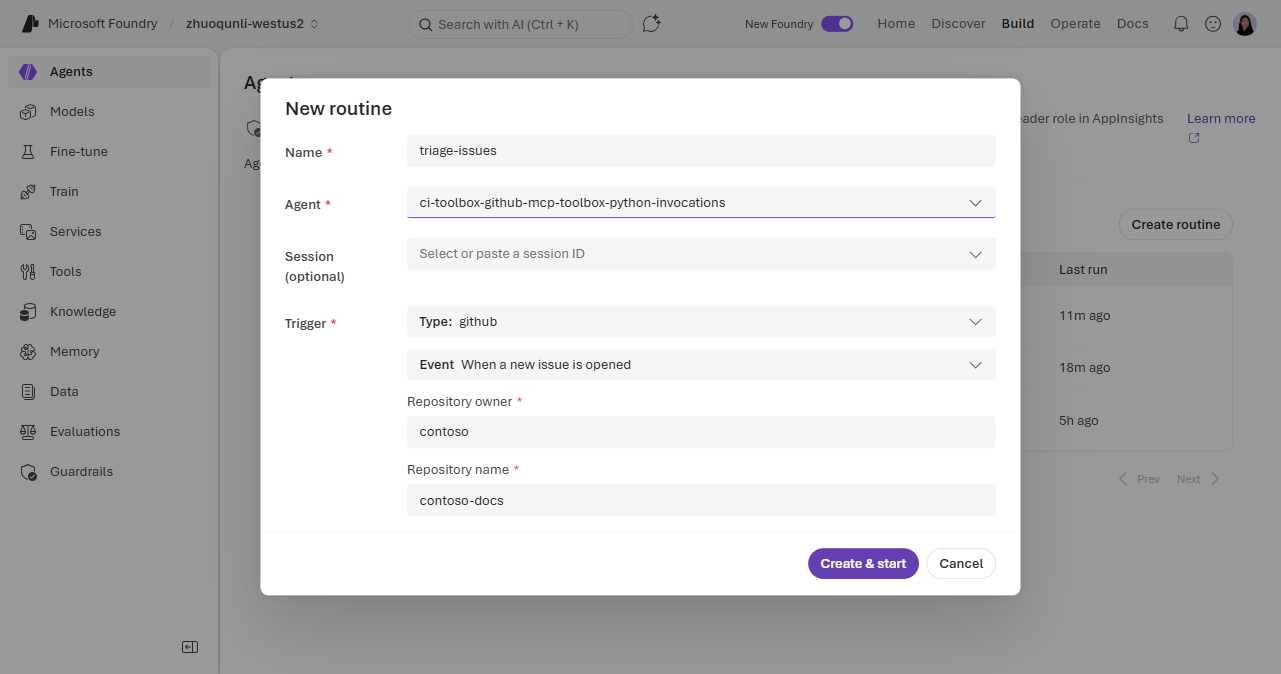
Task: Select the Build tab
Action: pyautogui.click(x=1018, y=24)
